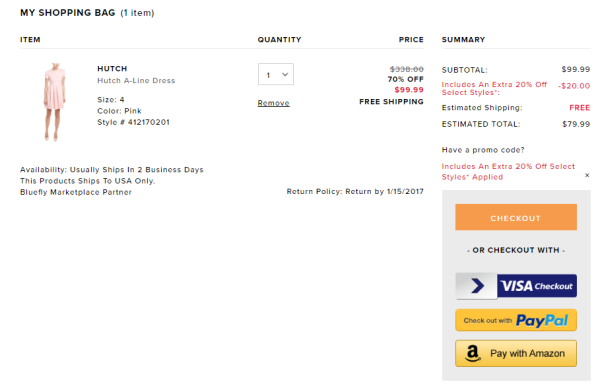600x388 pixels.
Task: Pay using Visa Checkout button
Action: click(516, 286)
